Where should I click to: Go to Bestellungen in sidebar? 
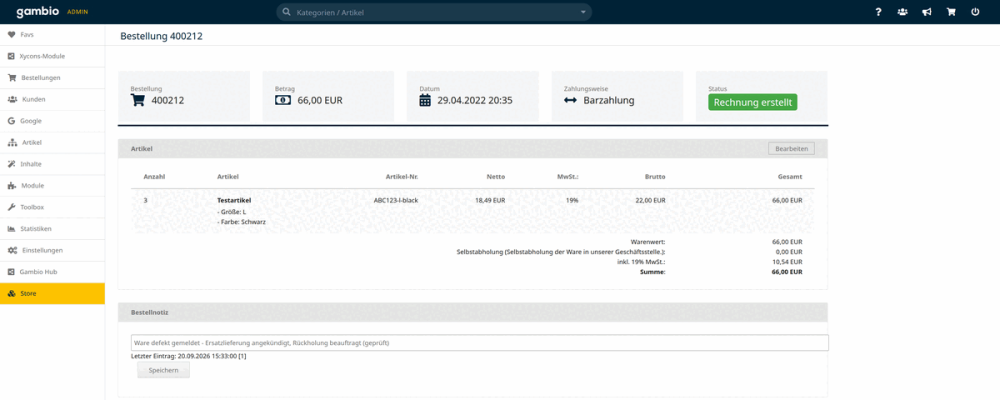[52, 78]
